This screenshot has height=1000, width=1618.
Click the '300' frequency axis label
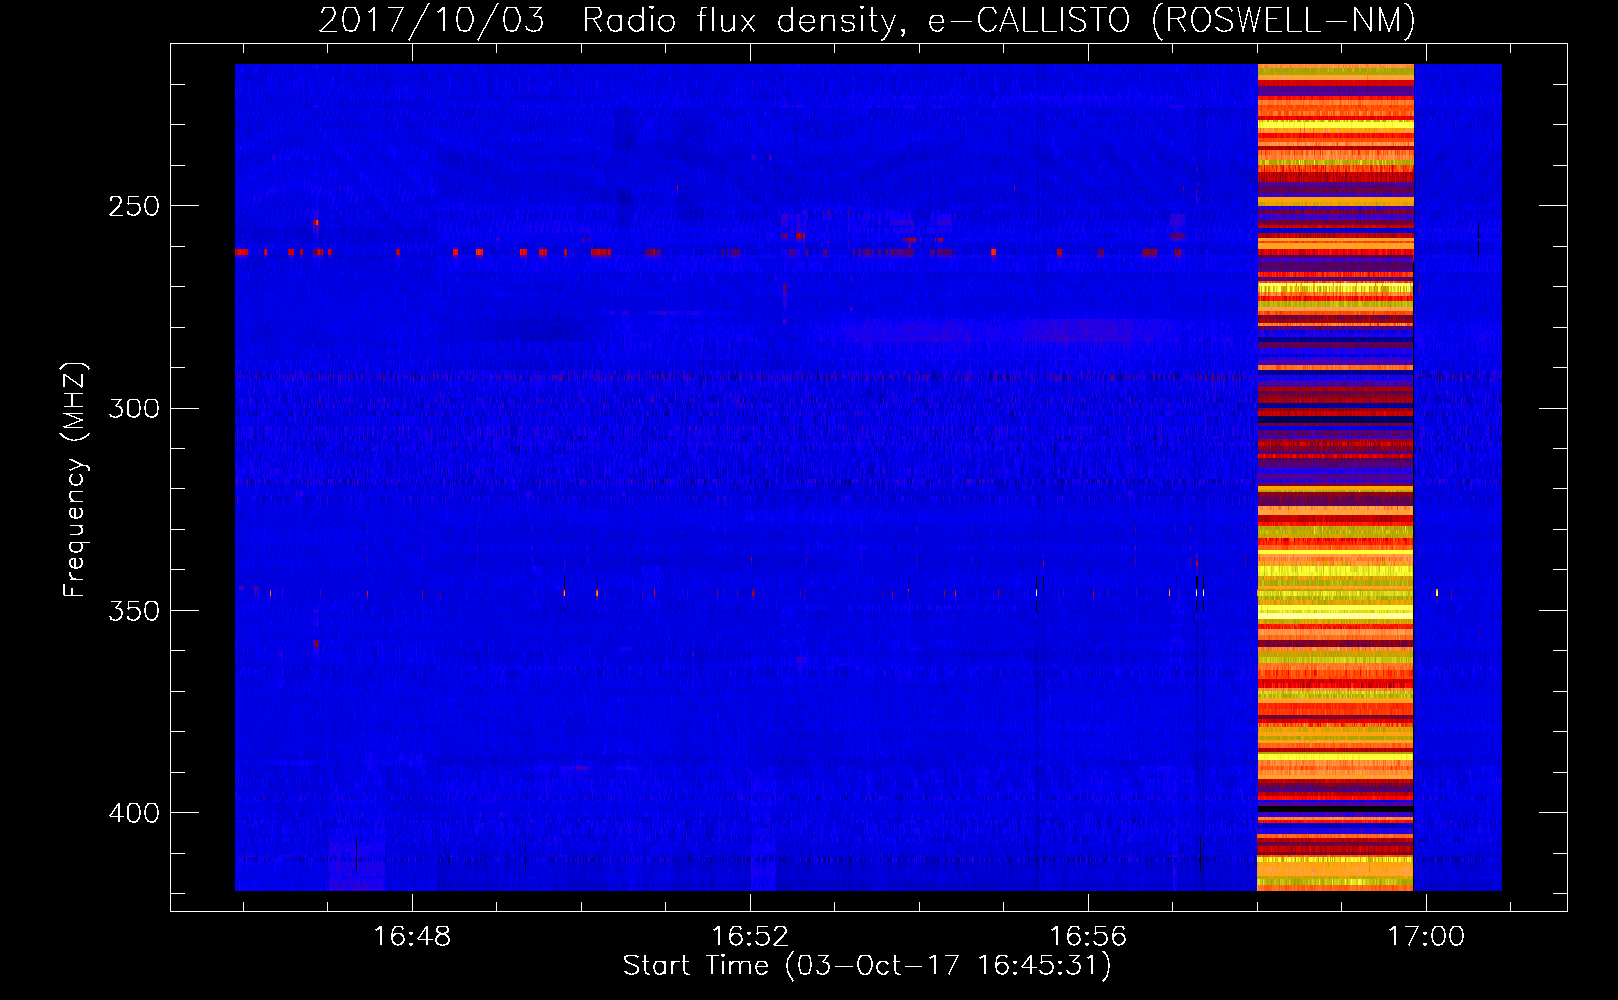(134, 408)
